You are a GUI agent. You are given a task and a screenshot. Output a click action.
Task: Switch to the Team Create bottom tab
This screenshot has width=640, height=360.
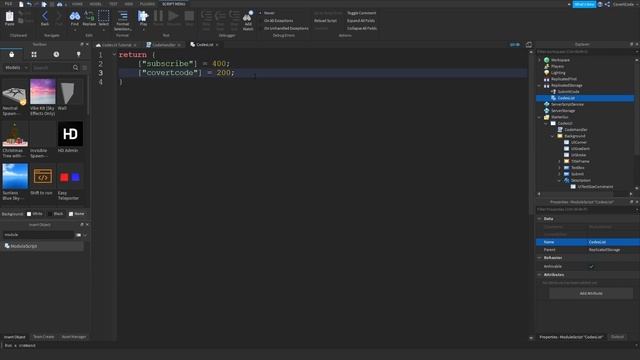(x=43, y=337)
